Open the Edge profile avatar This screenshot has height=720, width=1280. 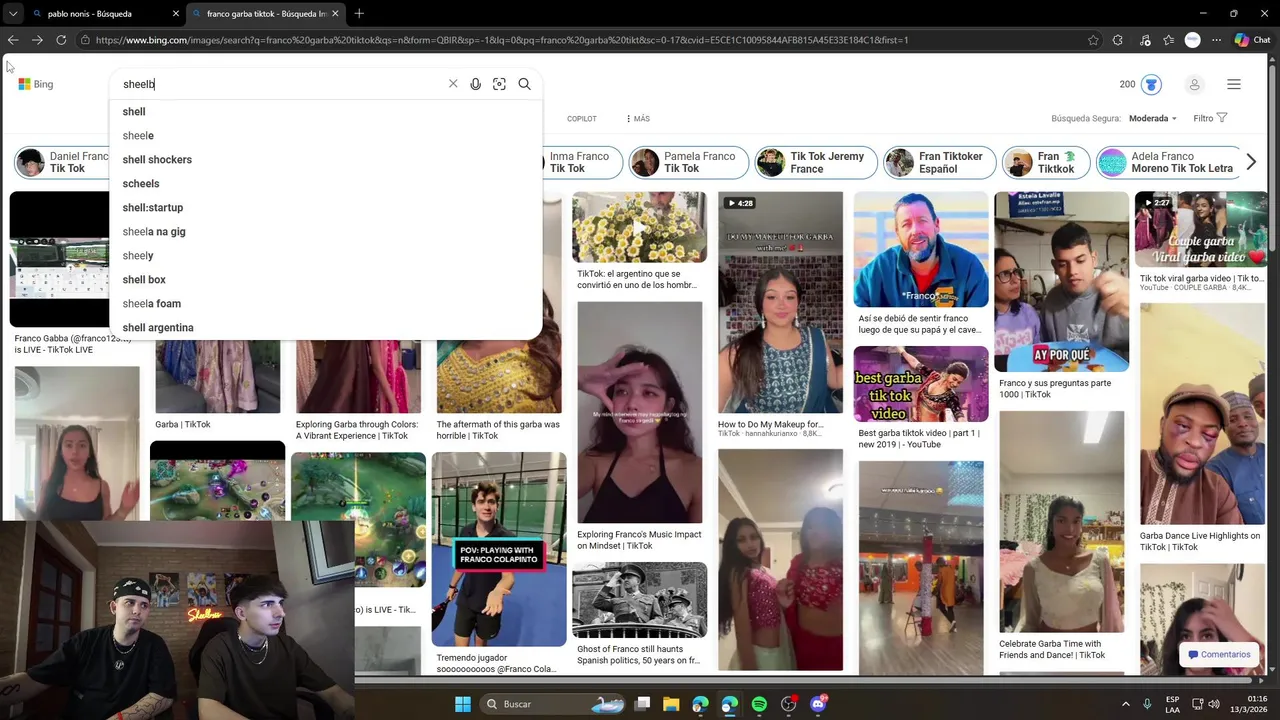1192,40
